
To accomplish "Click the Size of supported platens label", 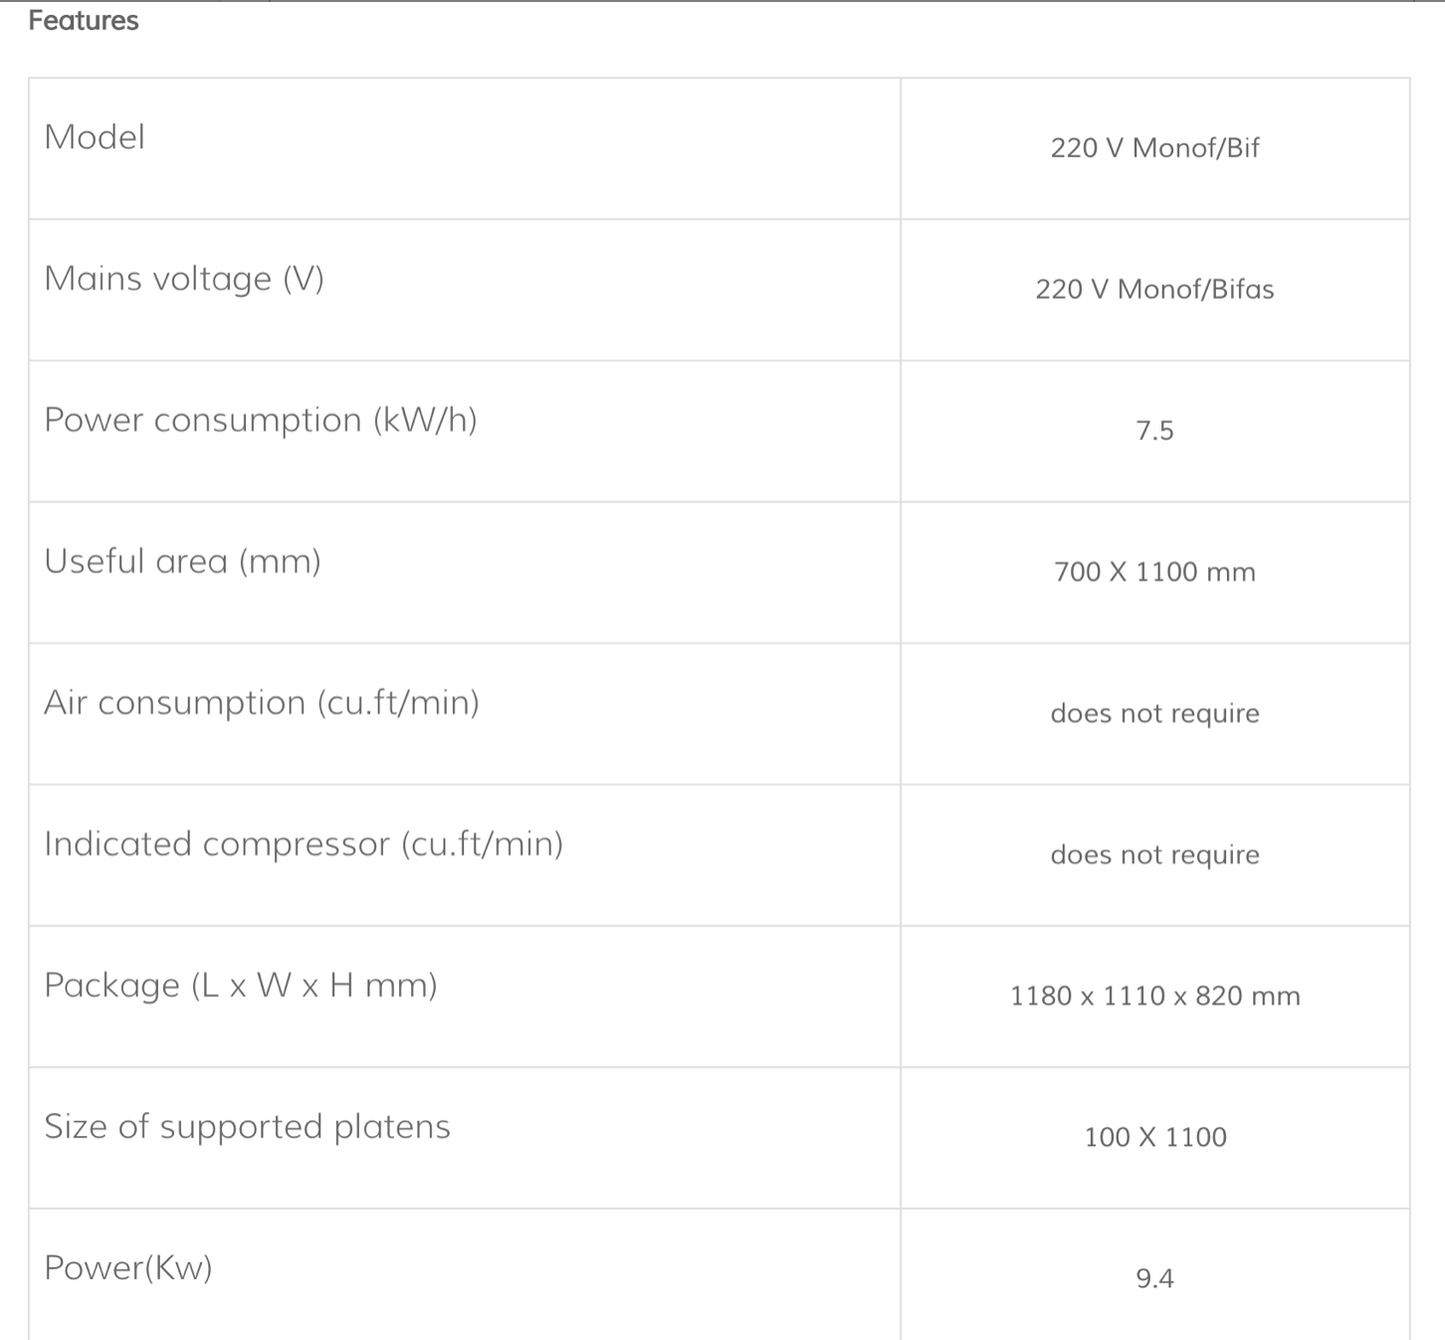I will pos(247,1127).
